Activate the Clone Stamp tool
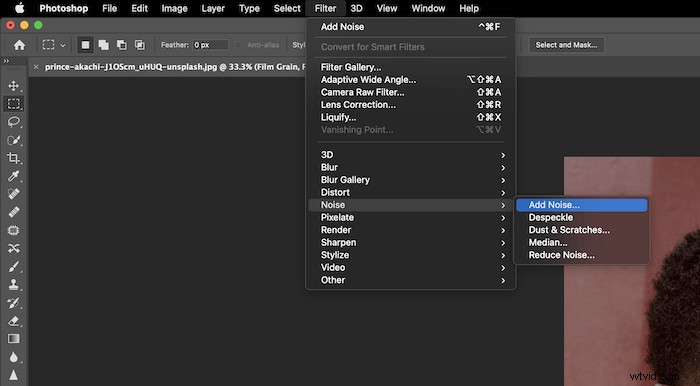The height and width of the screenshot is (386, 700). [x=13, y=285]
